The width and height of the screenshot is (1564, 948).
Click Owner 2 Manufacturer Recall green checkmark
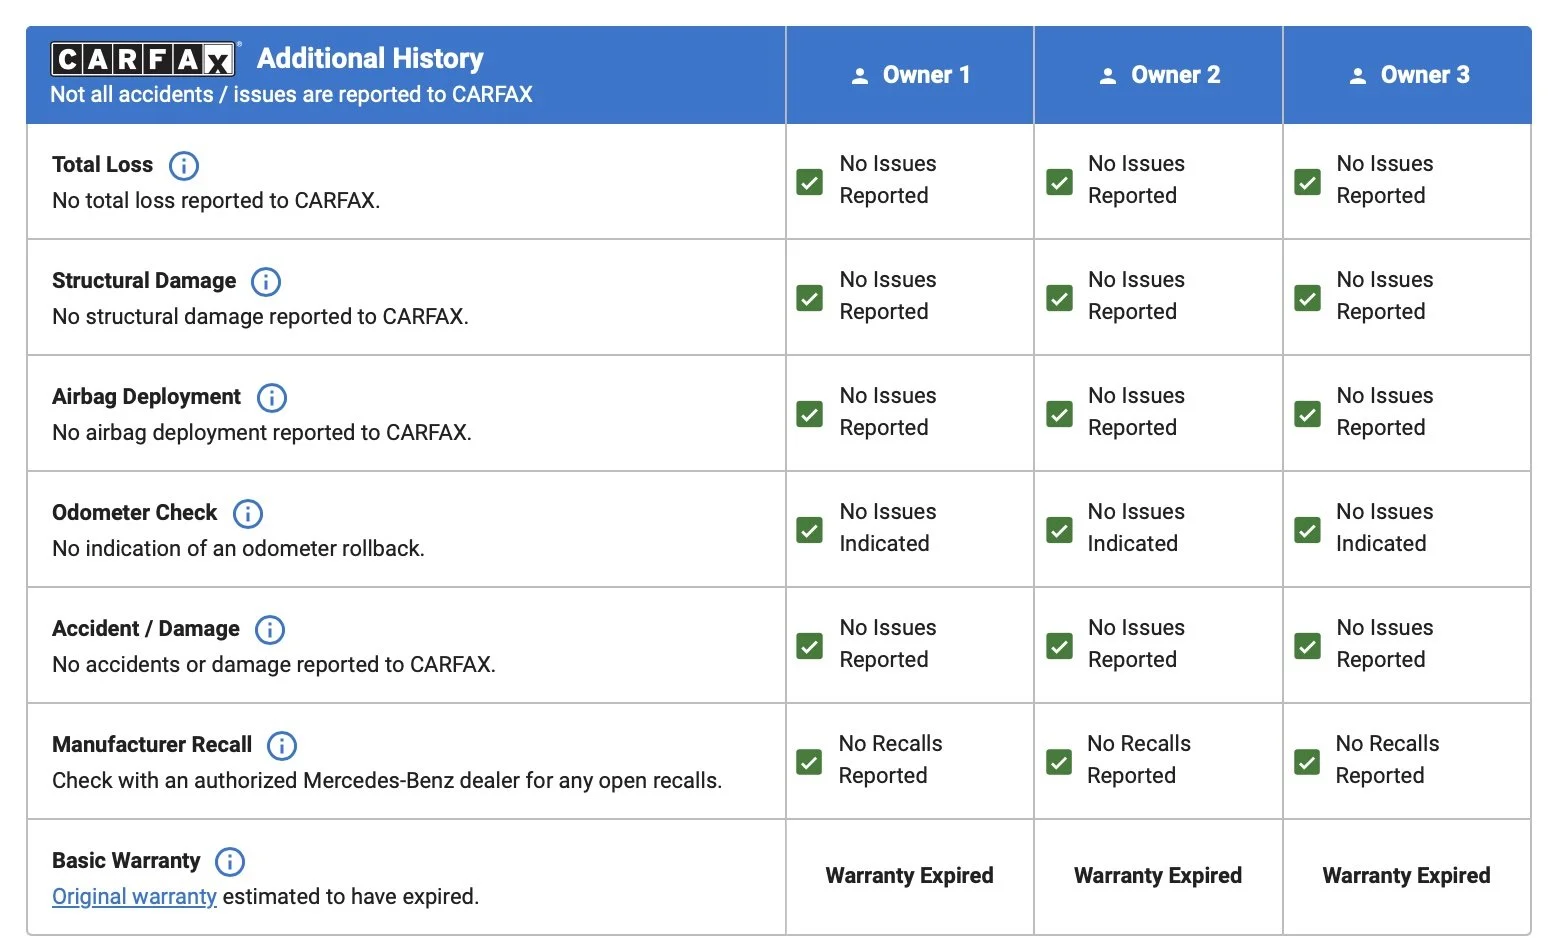click(1059, 762)
